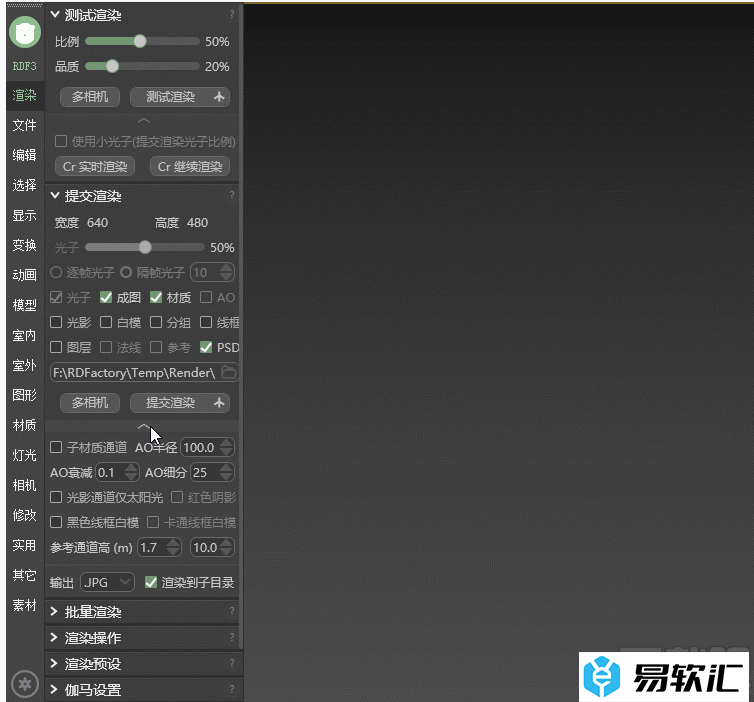This screenshot has height=702, width=754.
Task: Expand the 伽马设置 section
Action: point(54,689)
